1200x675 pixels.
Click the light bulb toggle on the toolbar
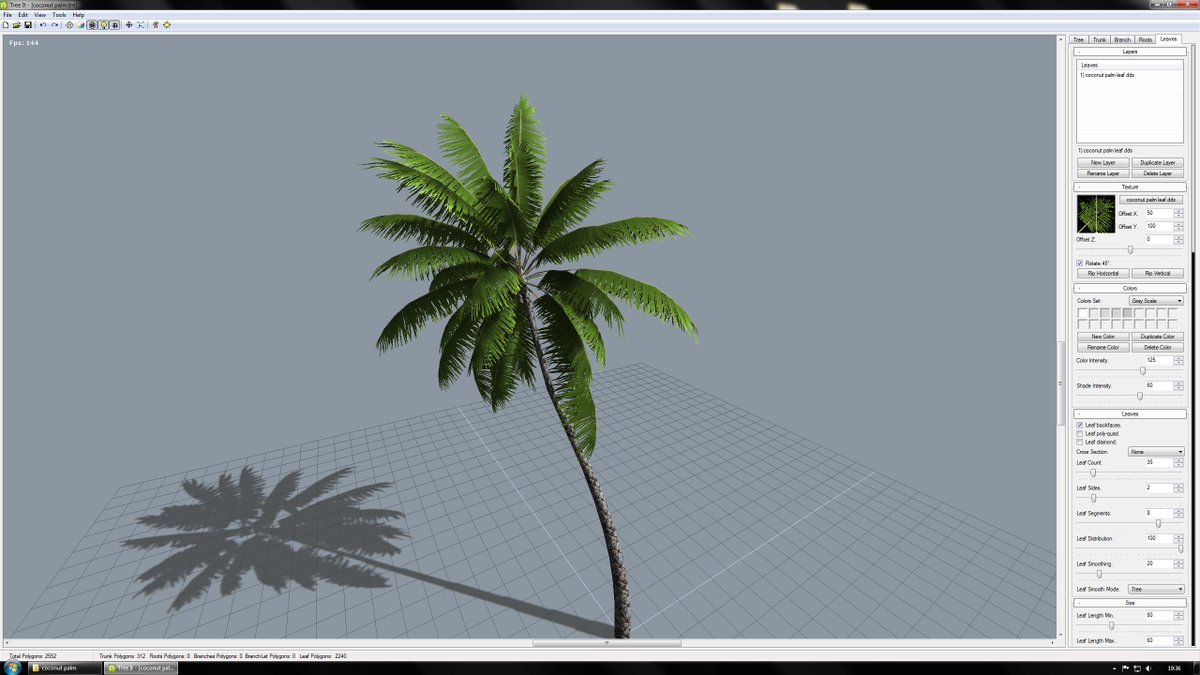(x=104, y=24)
